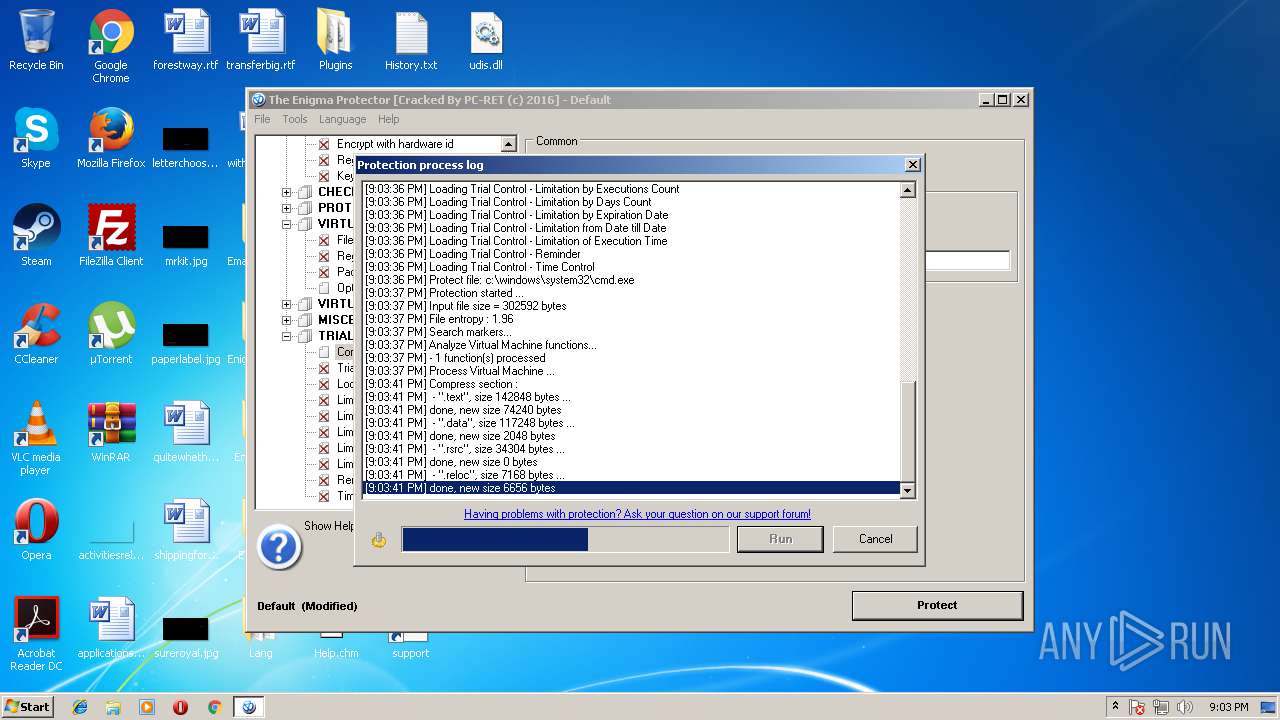Expand the CHECK tree group
Screen dimensions: 1280x720
(287, 192)
